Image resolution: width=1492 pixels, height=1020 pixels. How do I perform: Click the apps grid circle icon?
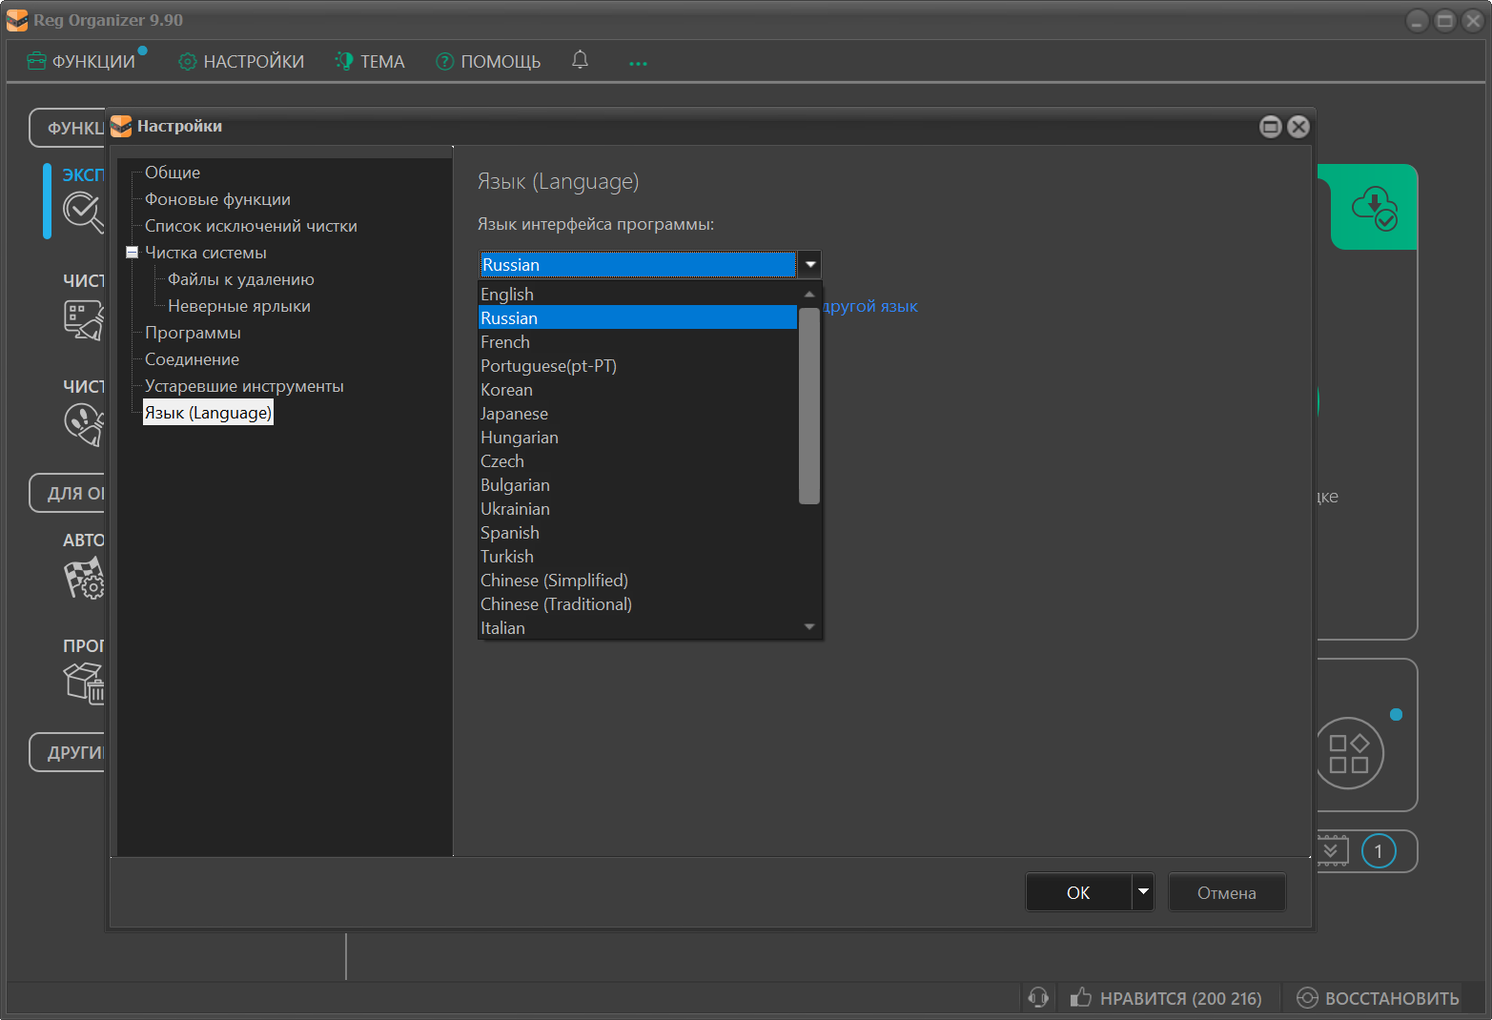coord(1348,754)
